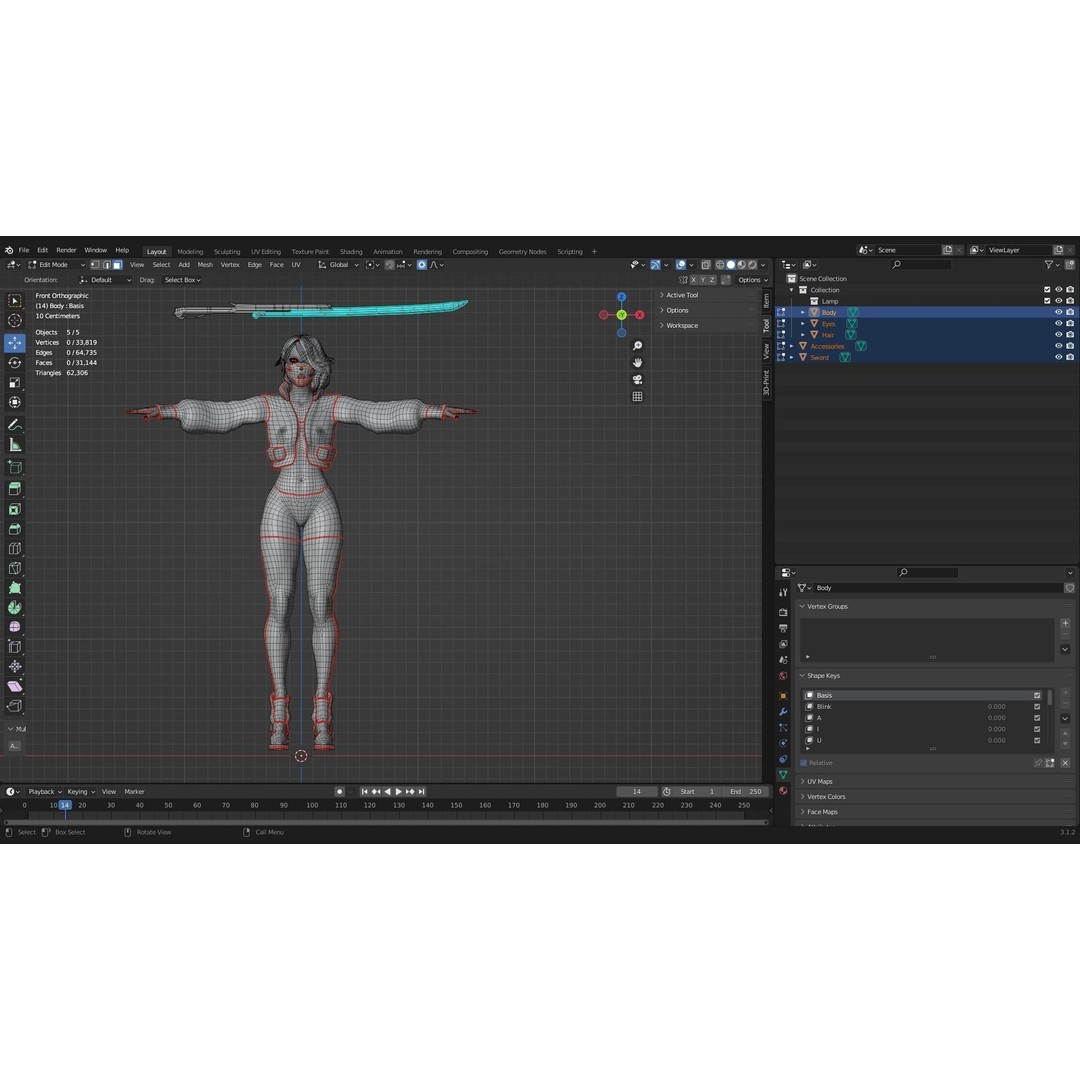The width and height of the screenshot is (1080, 1080).
Task: Switch to the Sculpting workspace tab
Action: [227, 251]
